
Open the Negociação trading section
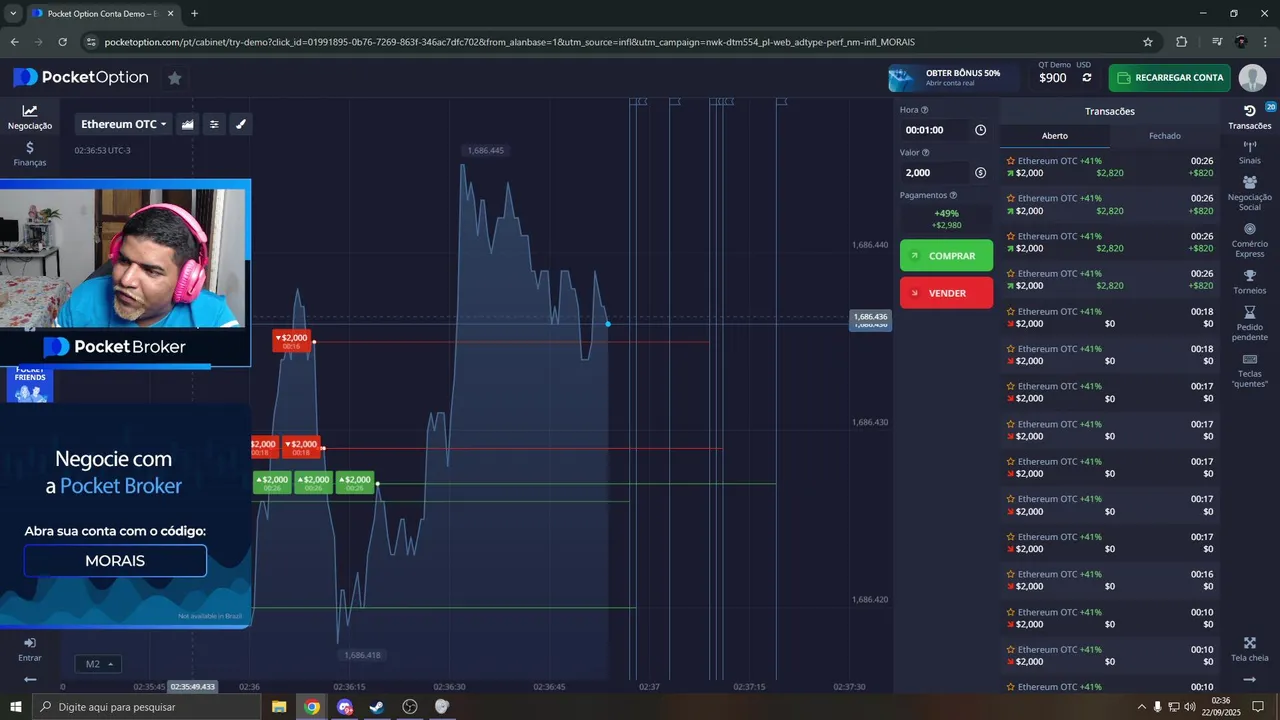click(30, 117)
